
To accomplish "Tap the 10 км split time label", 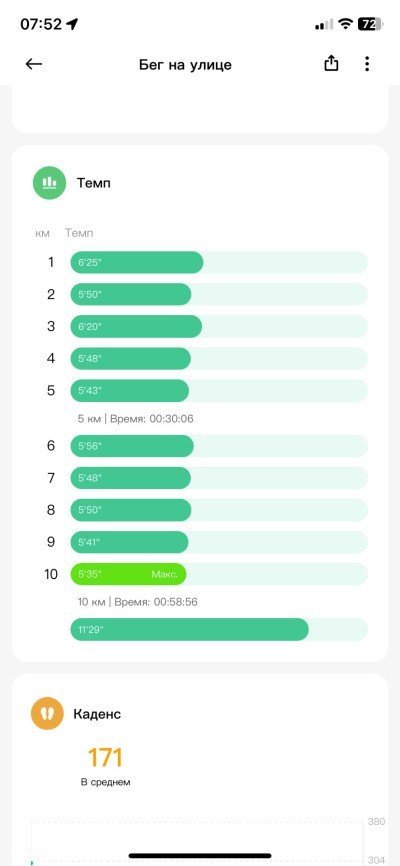I will pos(137,601).
